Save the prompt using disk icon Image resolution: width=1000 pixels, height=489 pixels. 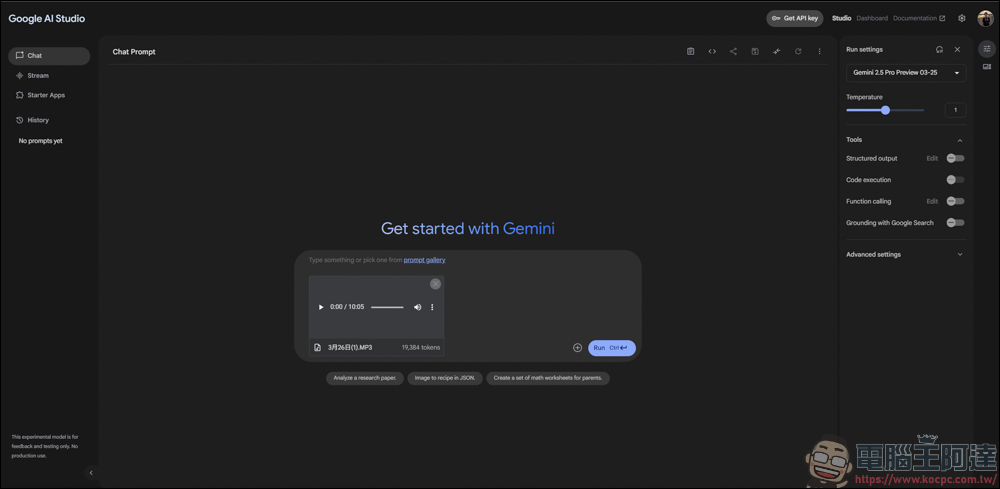[755, 52]
